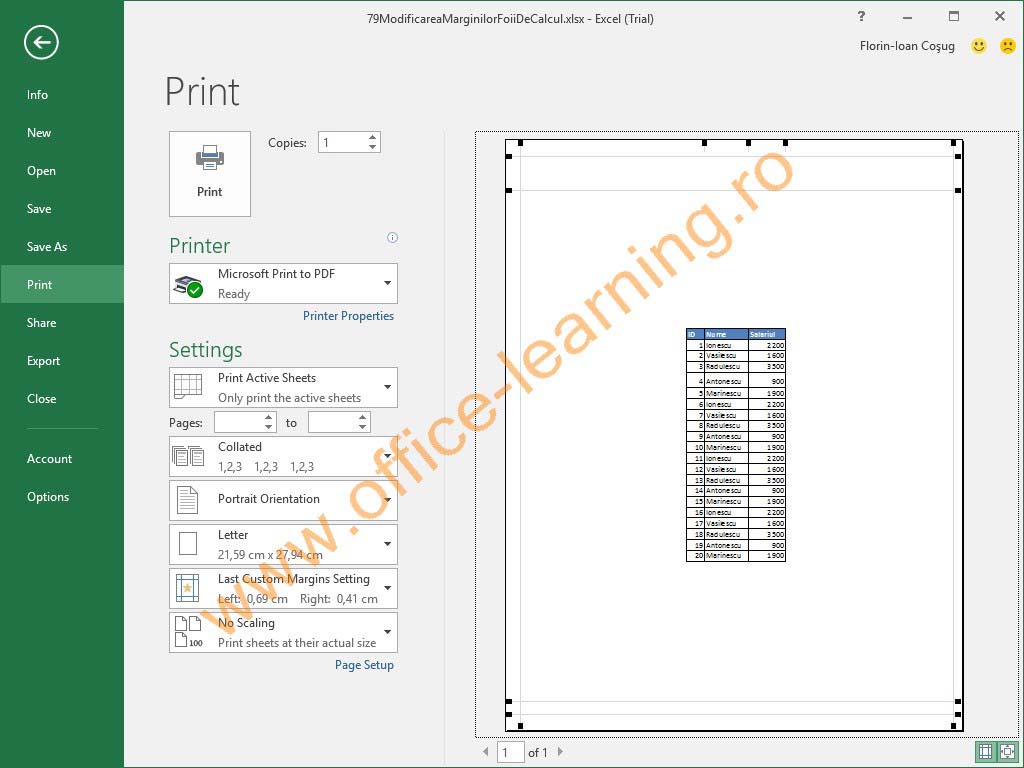Decrease the Pages from value
The width and height of the screenshot is (1024, 768).
(x=269, y=428)
